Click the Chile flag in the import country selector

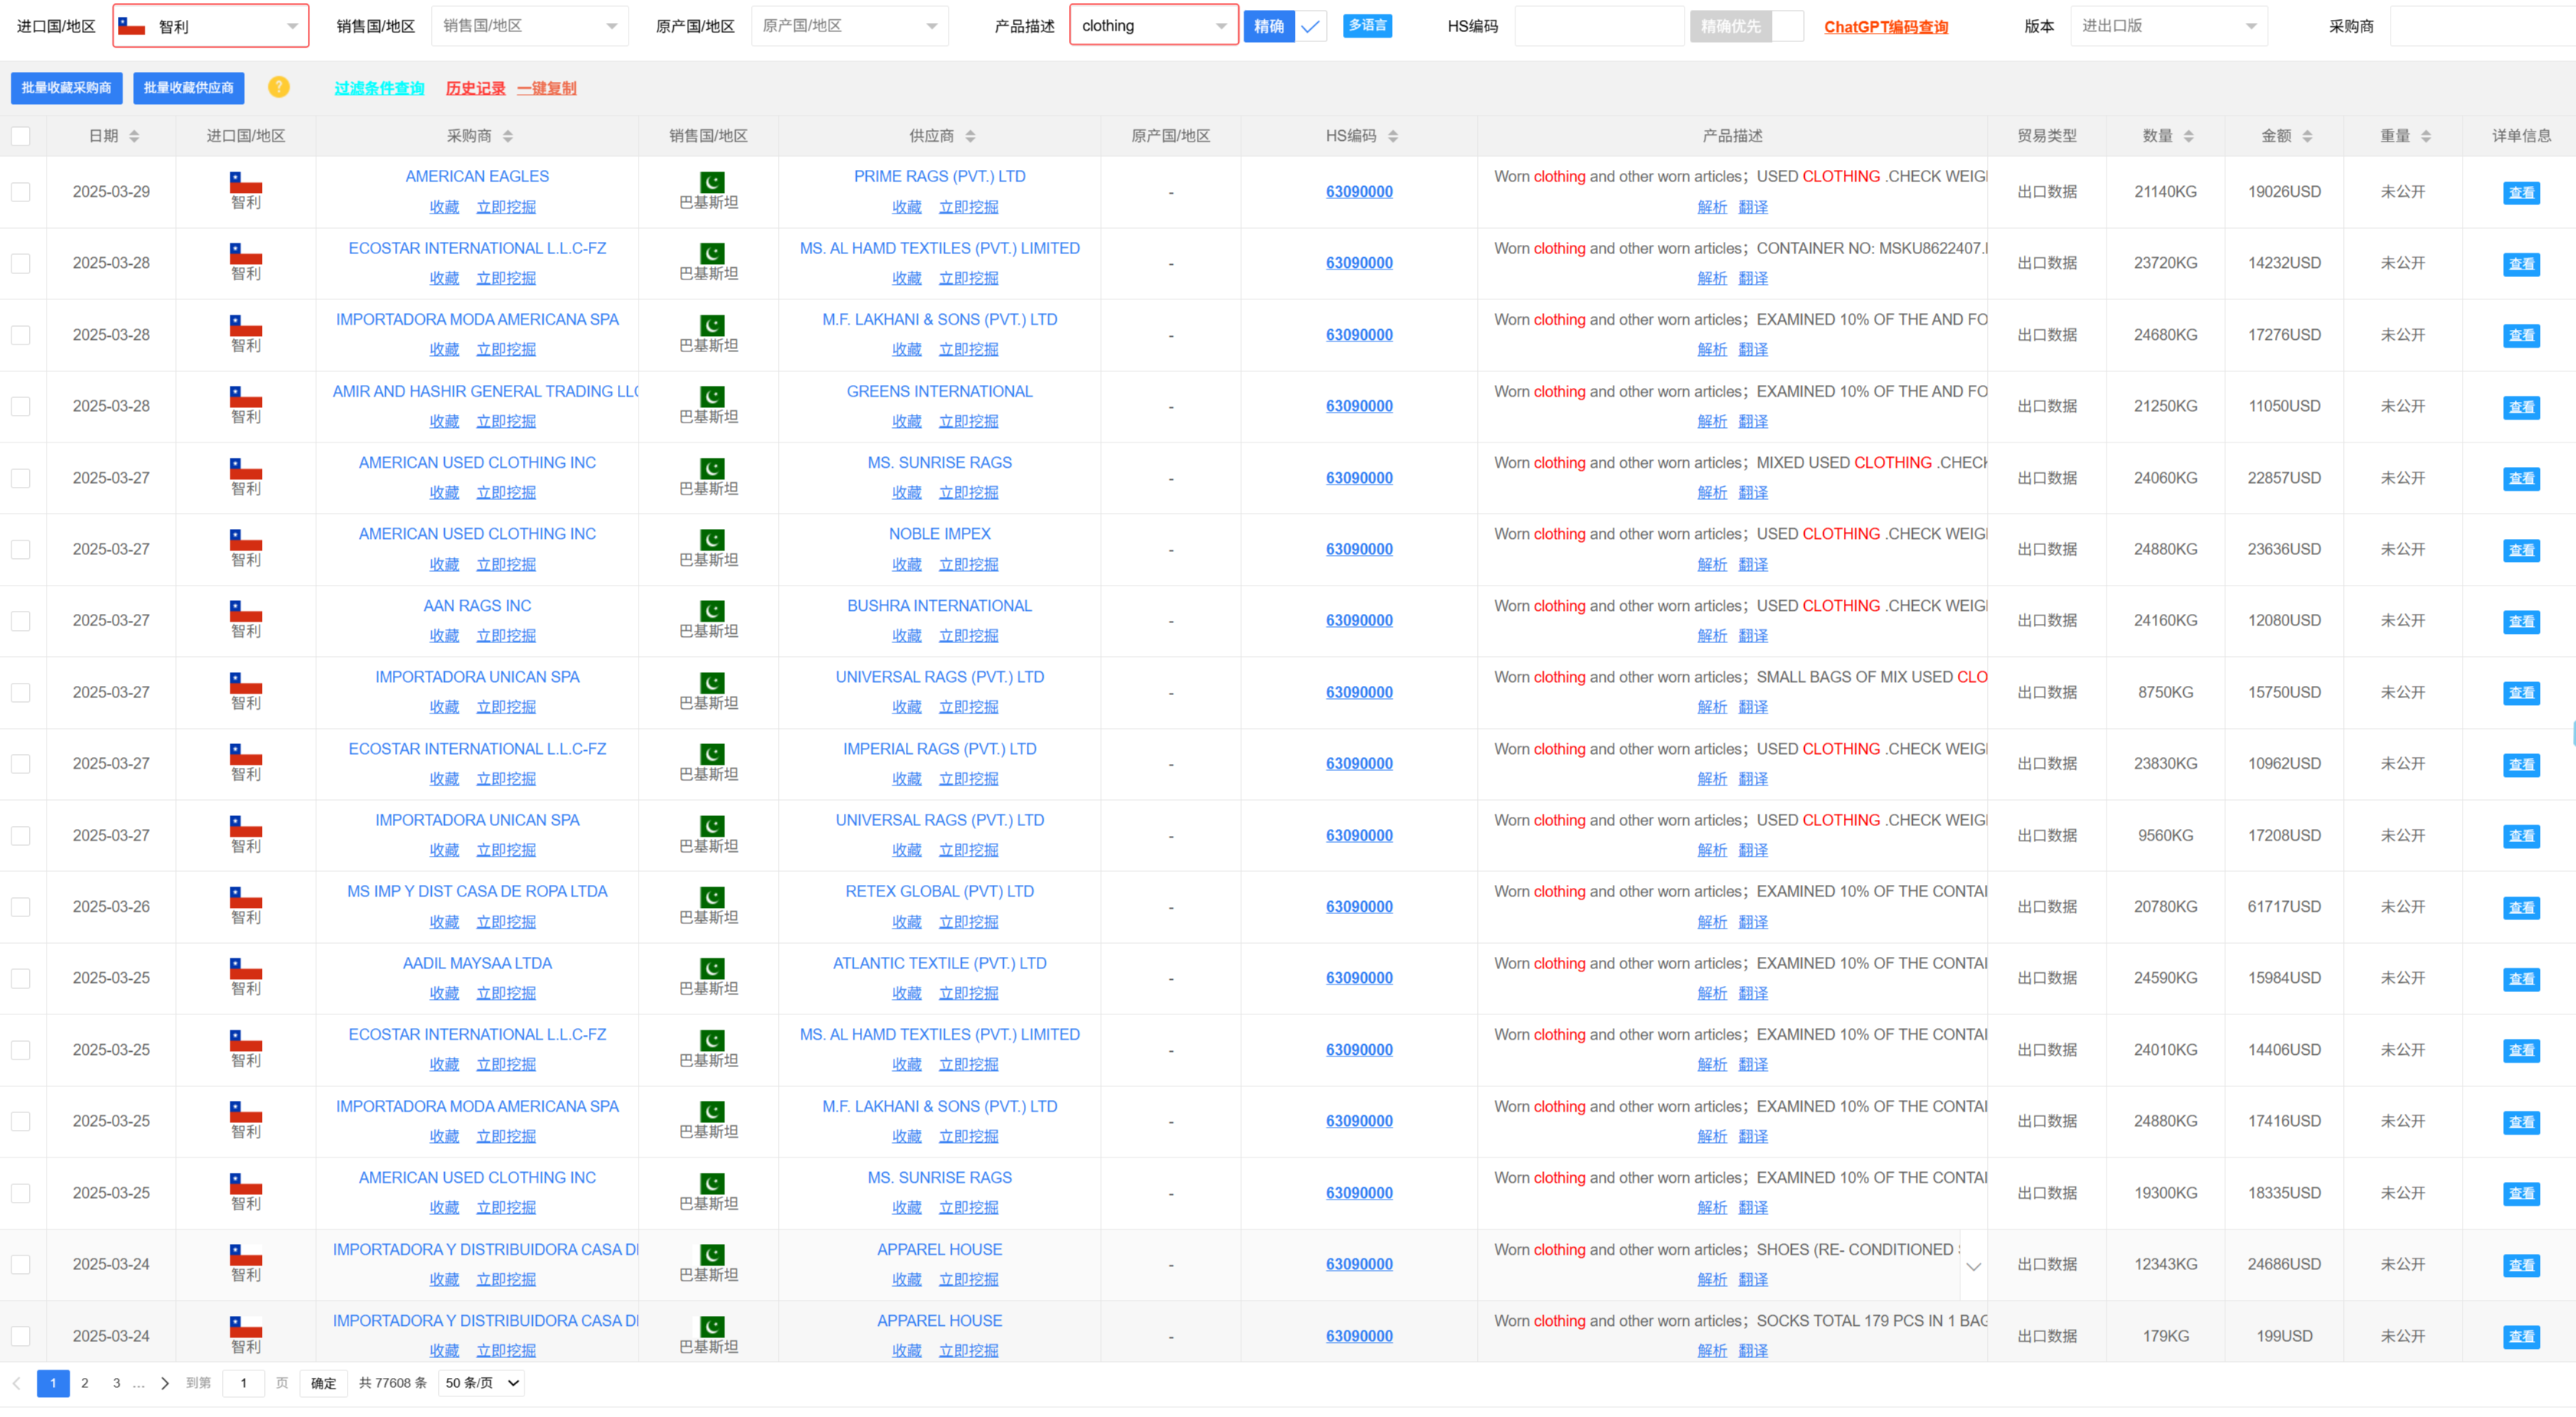(x=132, y=26)
